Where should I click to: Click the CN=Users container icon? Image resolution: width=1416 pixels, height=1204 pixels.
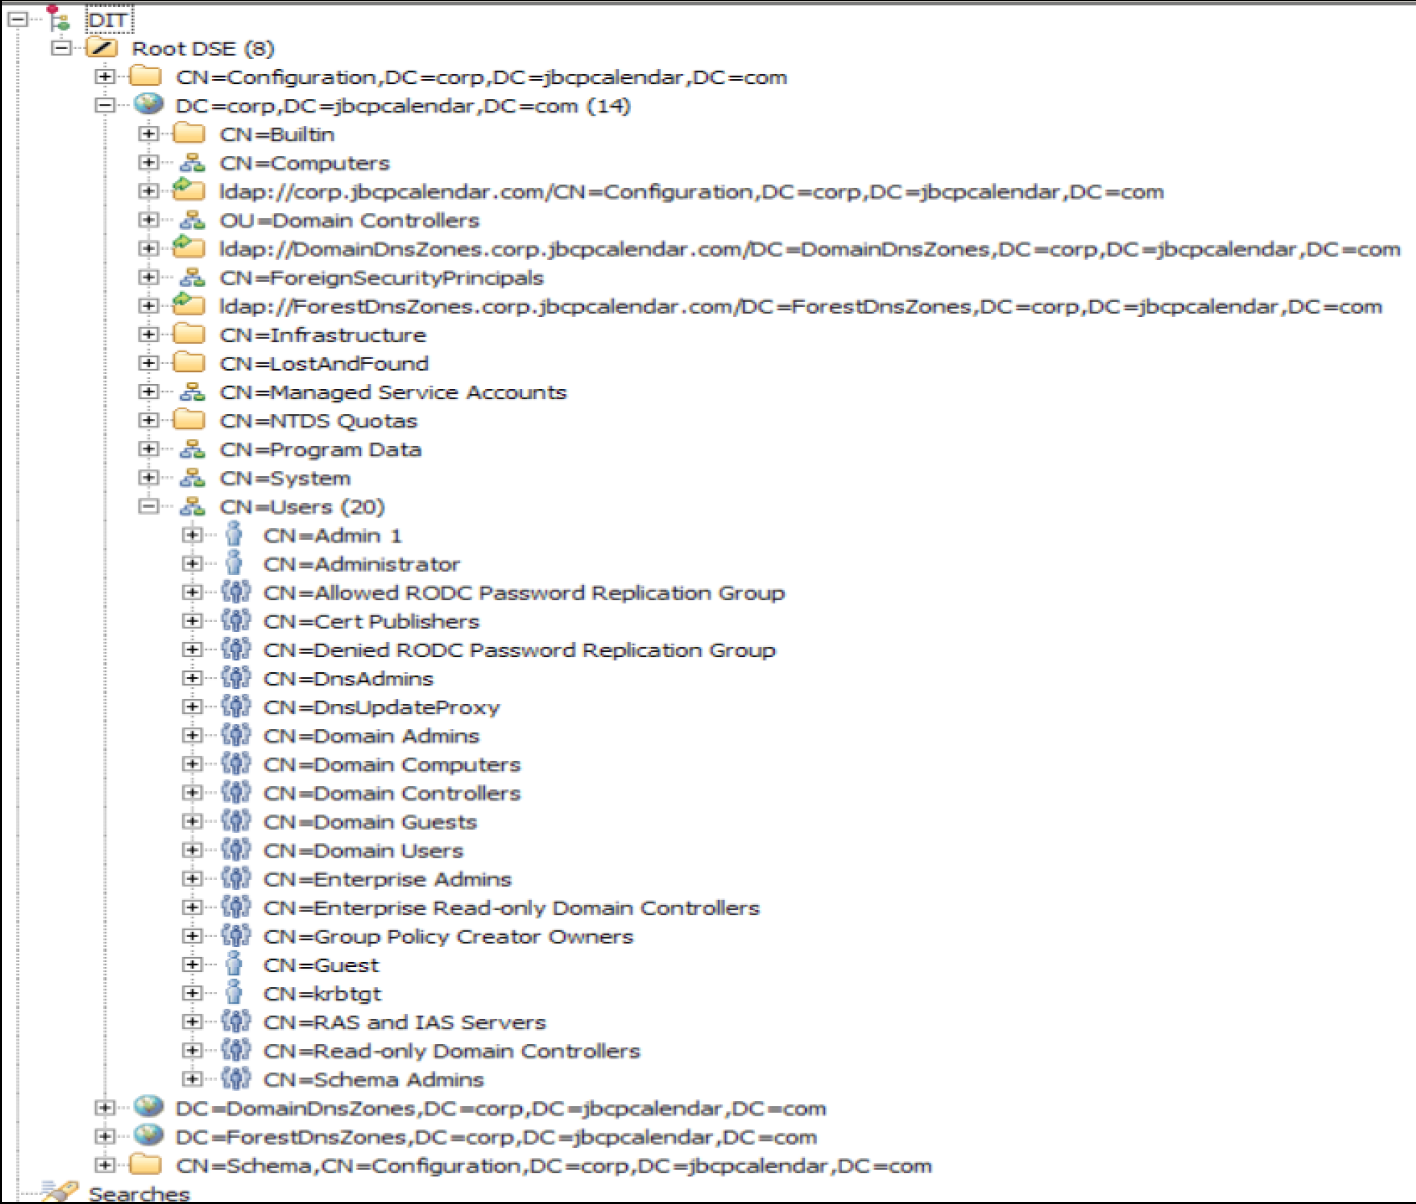192,506
